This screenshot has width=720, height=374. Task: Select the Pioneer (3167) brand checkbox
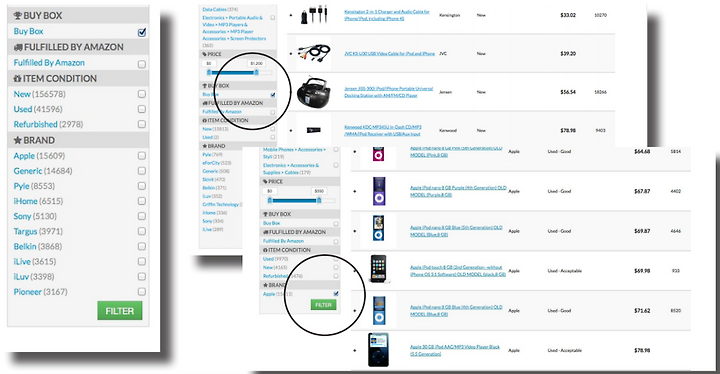click(x=142, y=292)
